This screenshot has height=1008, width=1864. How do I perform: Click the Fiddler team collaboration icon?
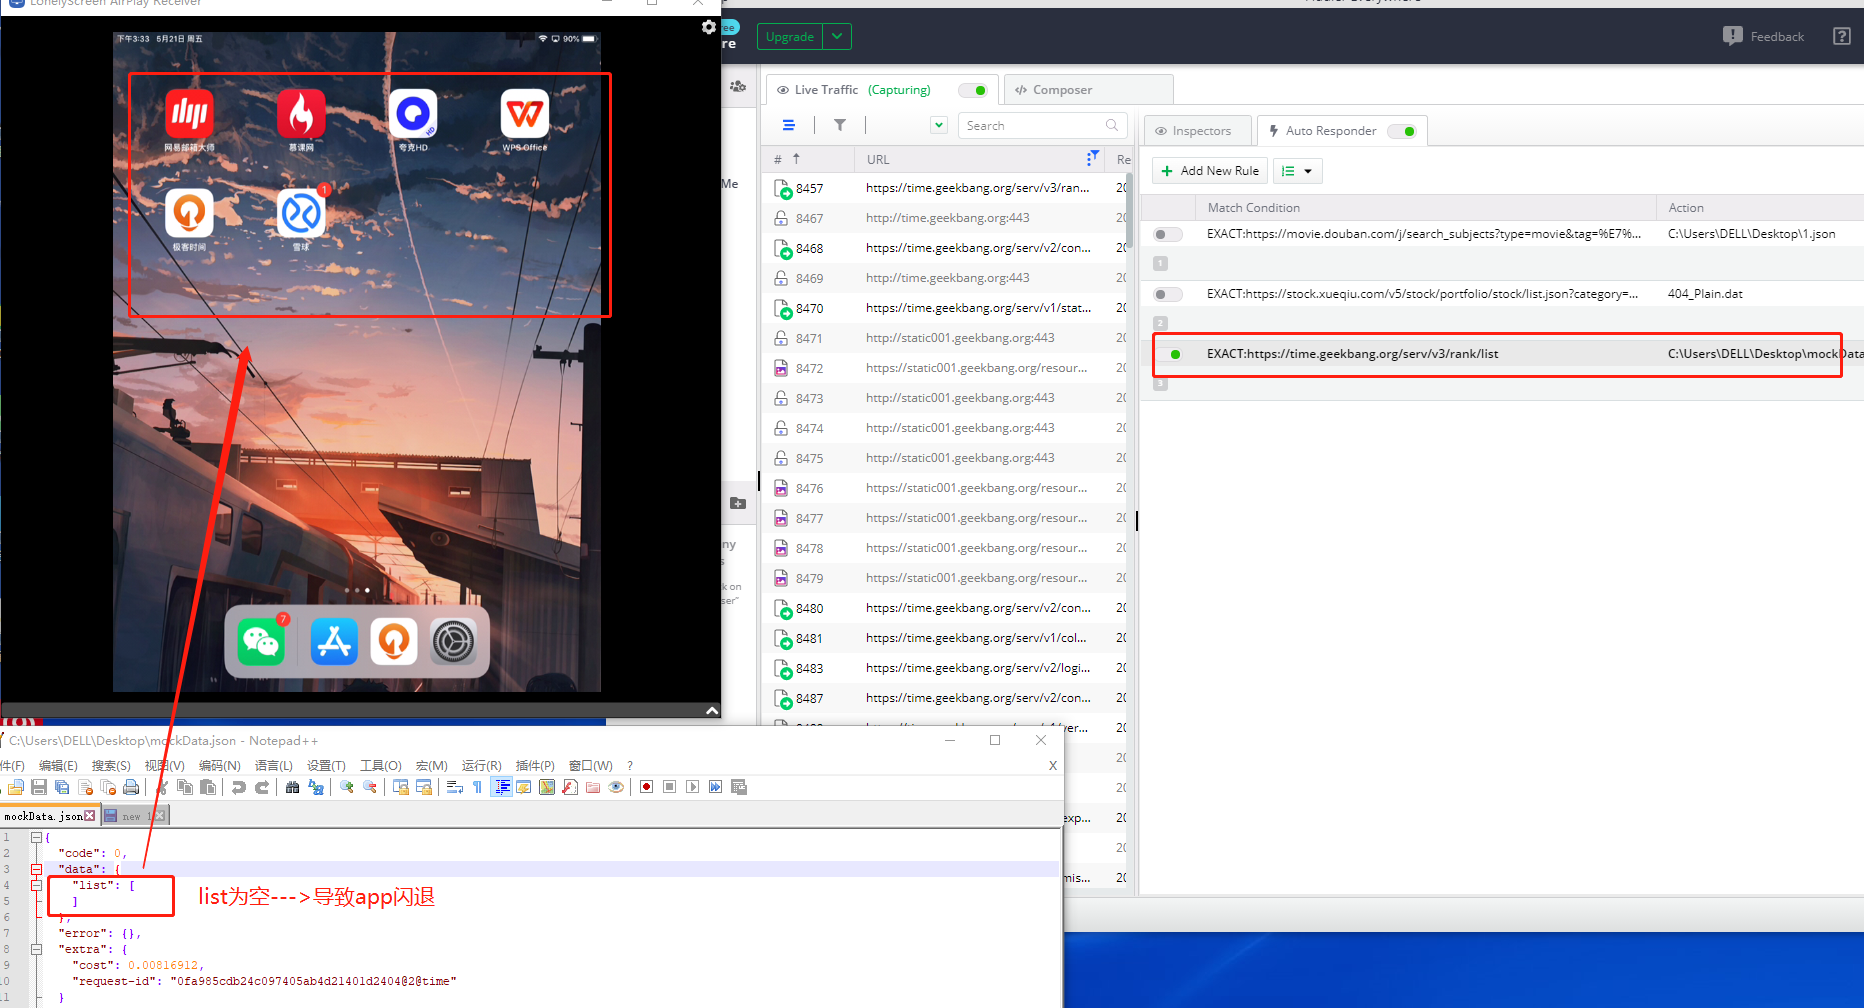[738, 87]
